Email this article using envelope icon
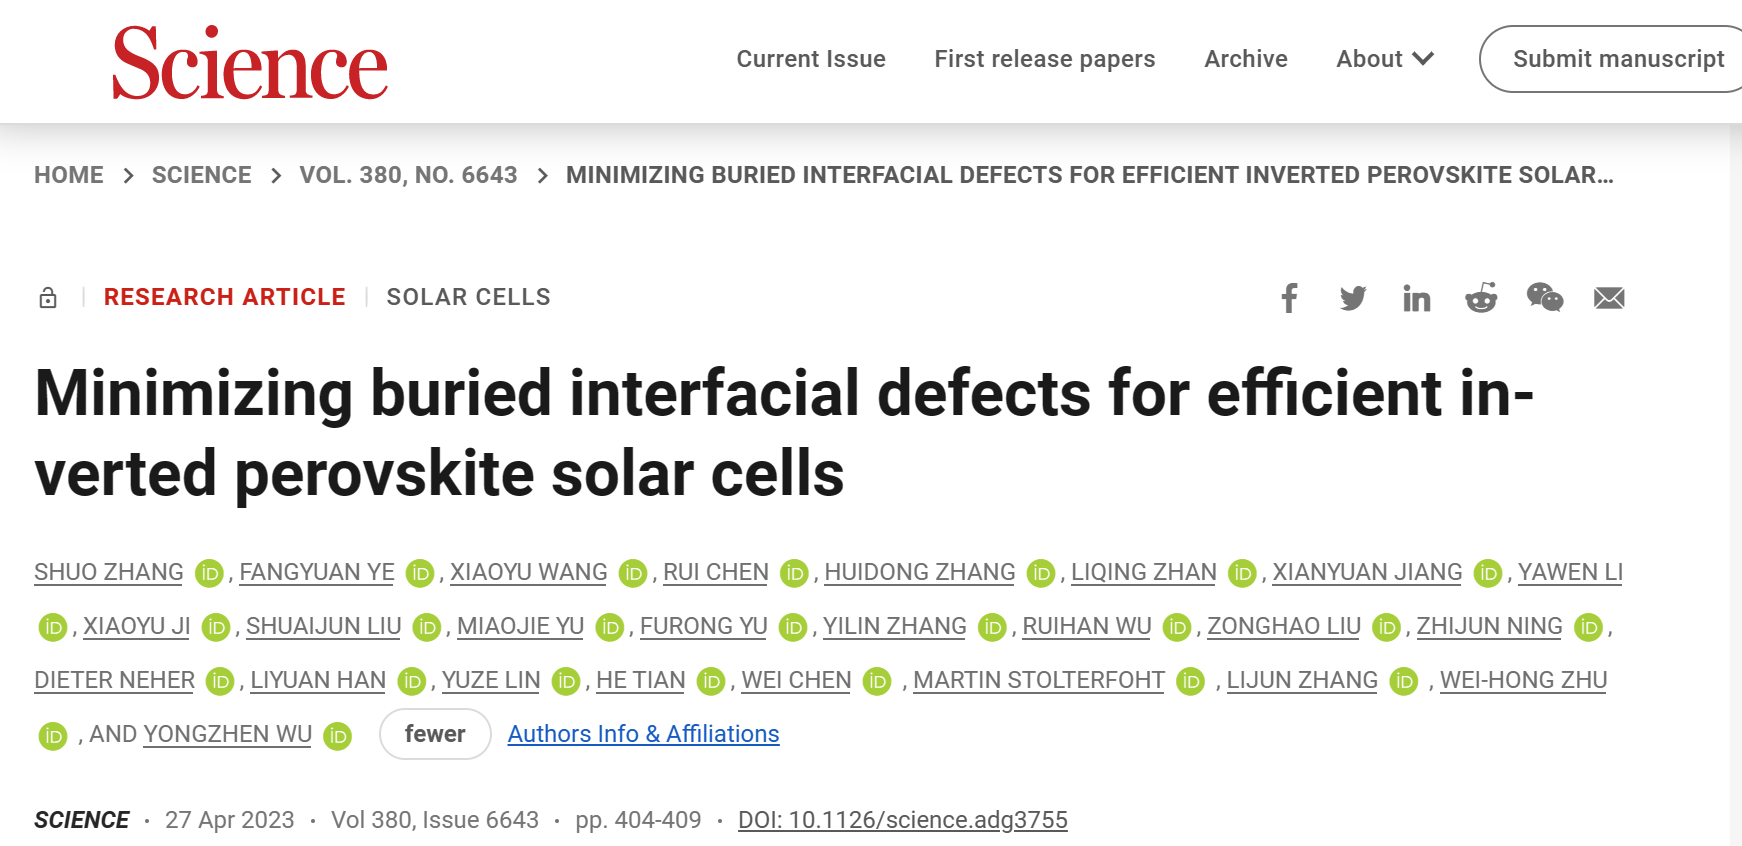Image resolution: width=1742 pixels, height=846 pixels. (x=1609, y=298)
